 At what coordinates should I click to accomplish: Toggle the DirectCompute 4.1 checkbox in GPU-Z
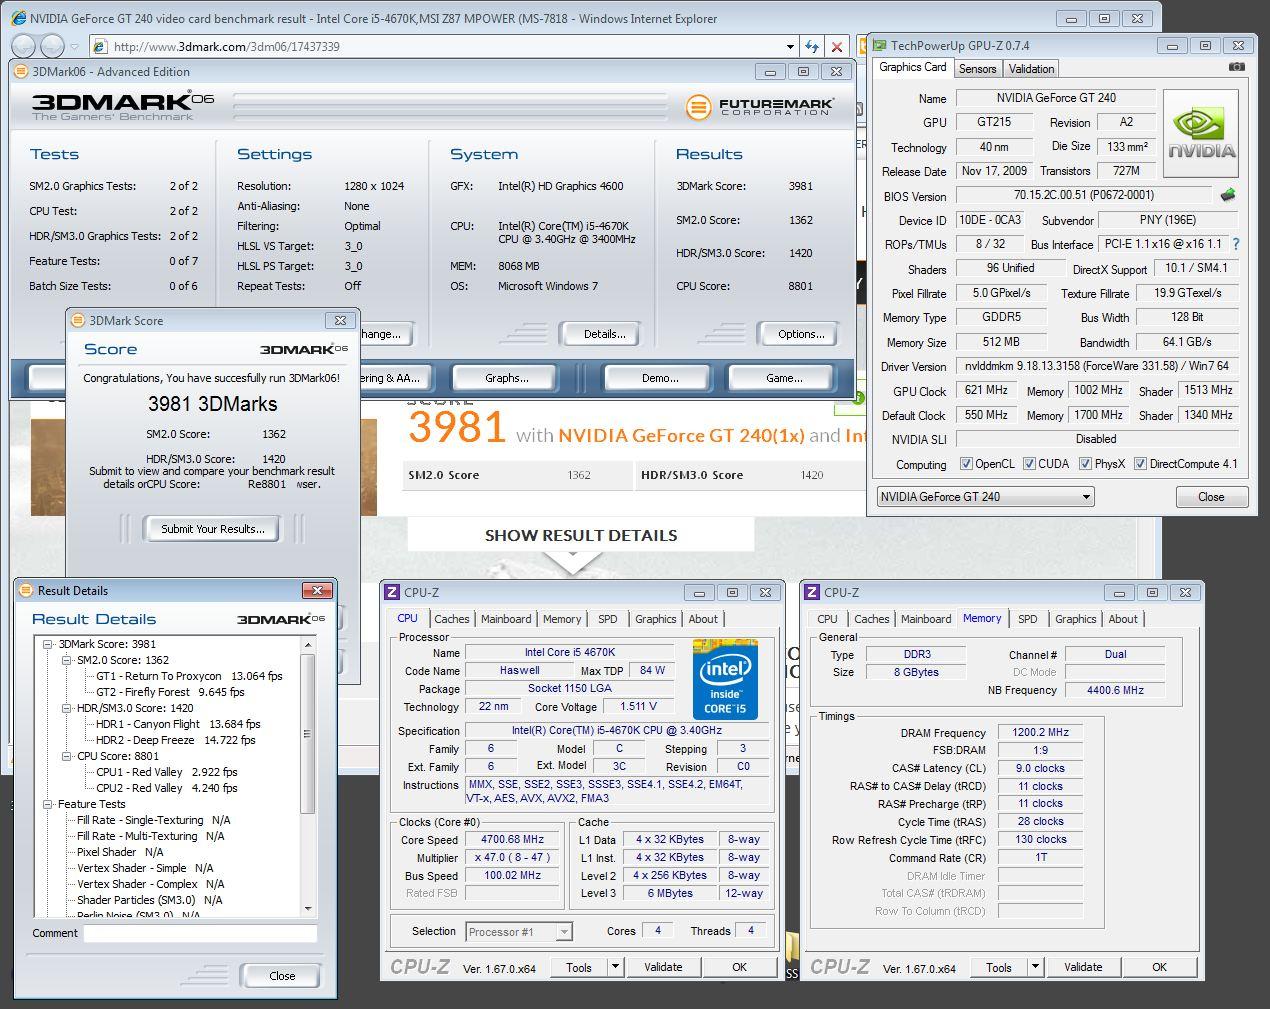click(1140, 464)
